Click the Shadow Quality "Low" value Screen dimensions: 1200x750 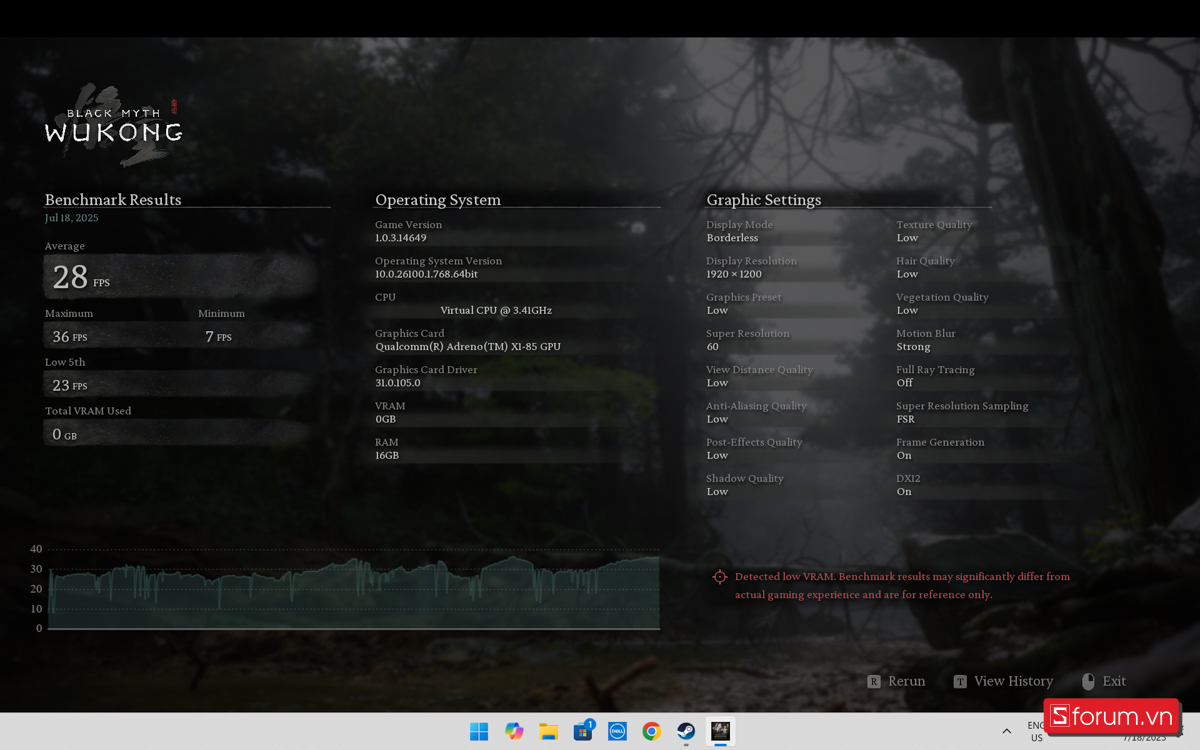[717, 492]
